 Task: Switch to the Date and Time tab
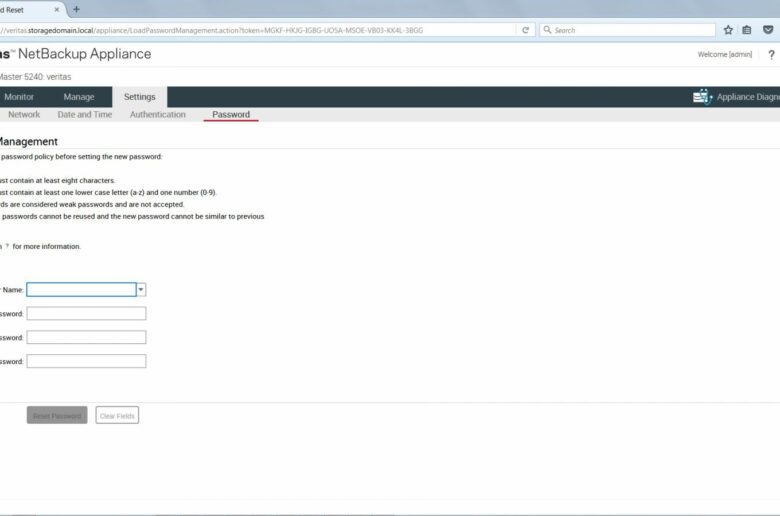pos(85,114)
